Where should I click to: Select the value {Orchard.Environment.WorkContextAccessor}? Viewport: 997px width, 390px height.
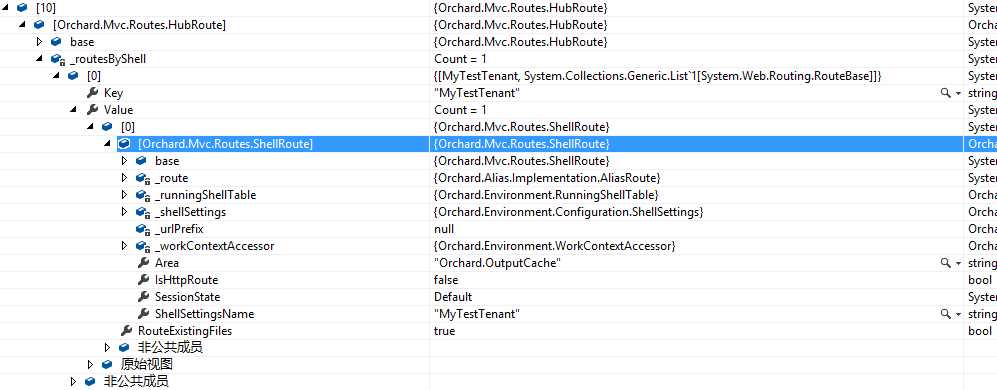(554, 246)
